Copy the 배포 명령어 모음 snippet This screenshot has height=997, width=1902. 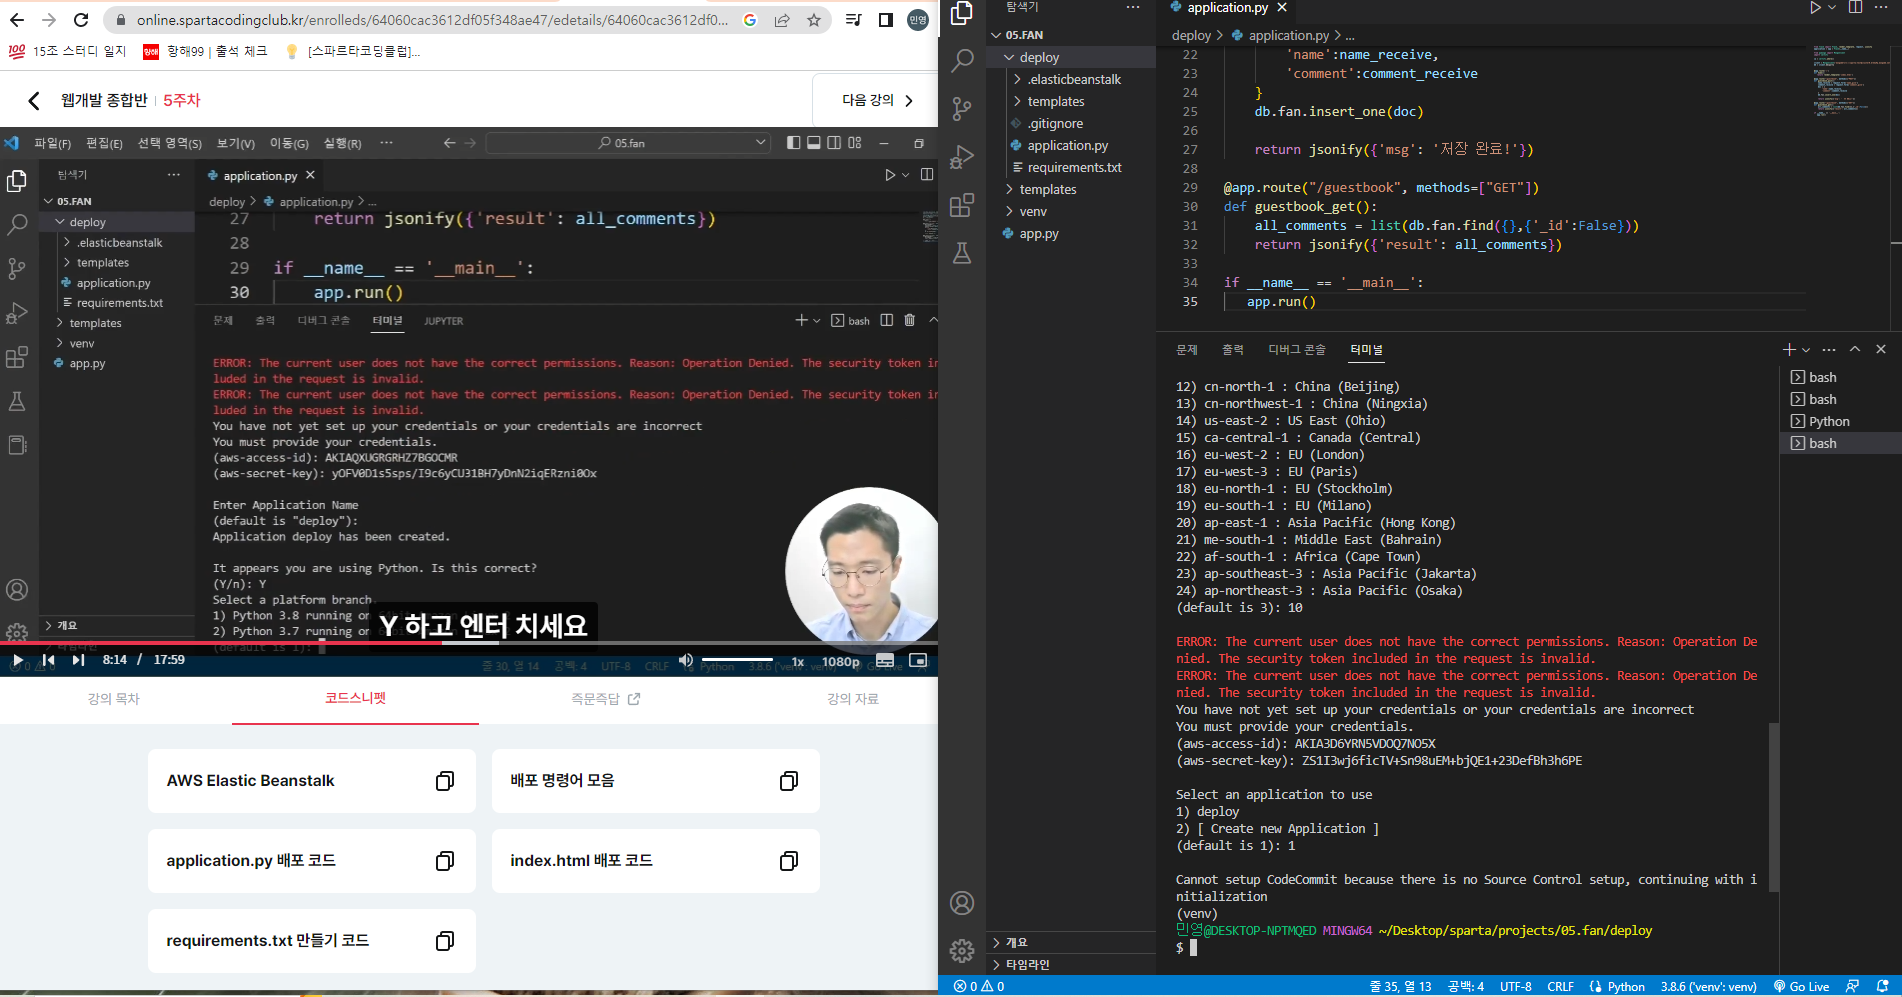pyautogui.click(x=789, y=781)
